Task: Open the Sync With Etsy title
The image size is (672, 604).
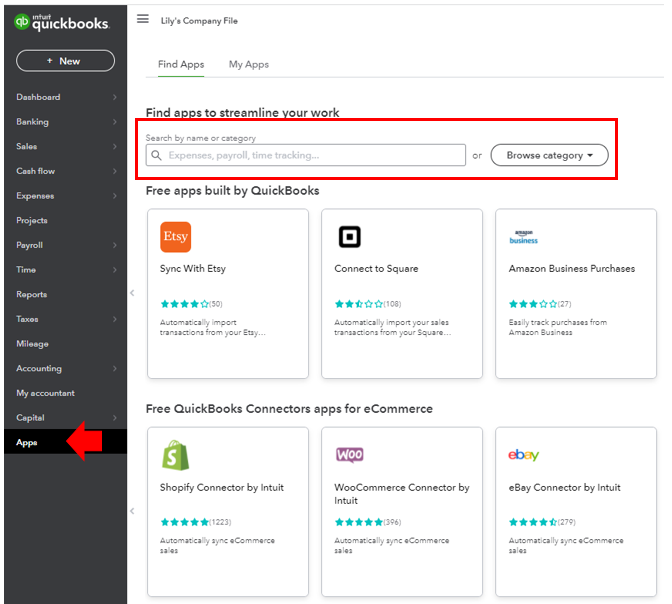Action: (x=192, y=269)
